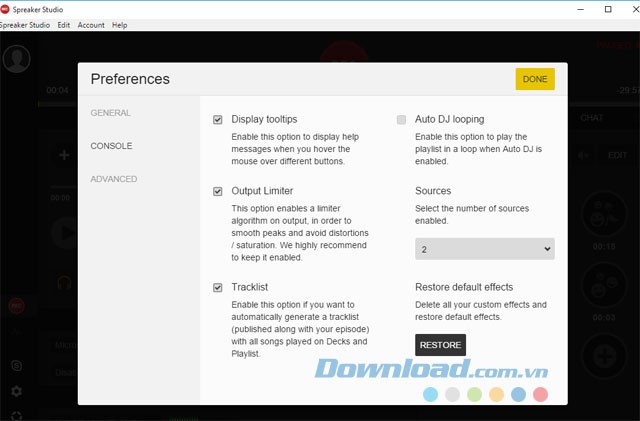This screenshot has height=421, width=640.
Task: Click the red broadcast icon in the left sidebar
Action: click(17, 306)
